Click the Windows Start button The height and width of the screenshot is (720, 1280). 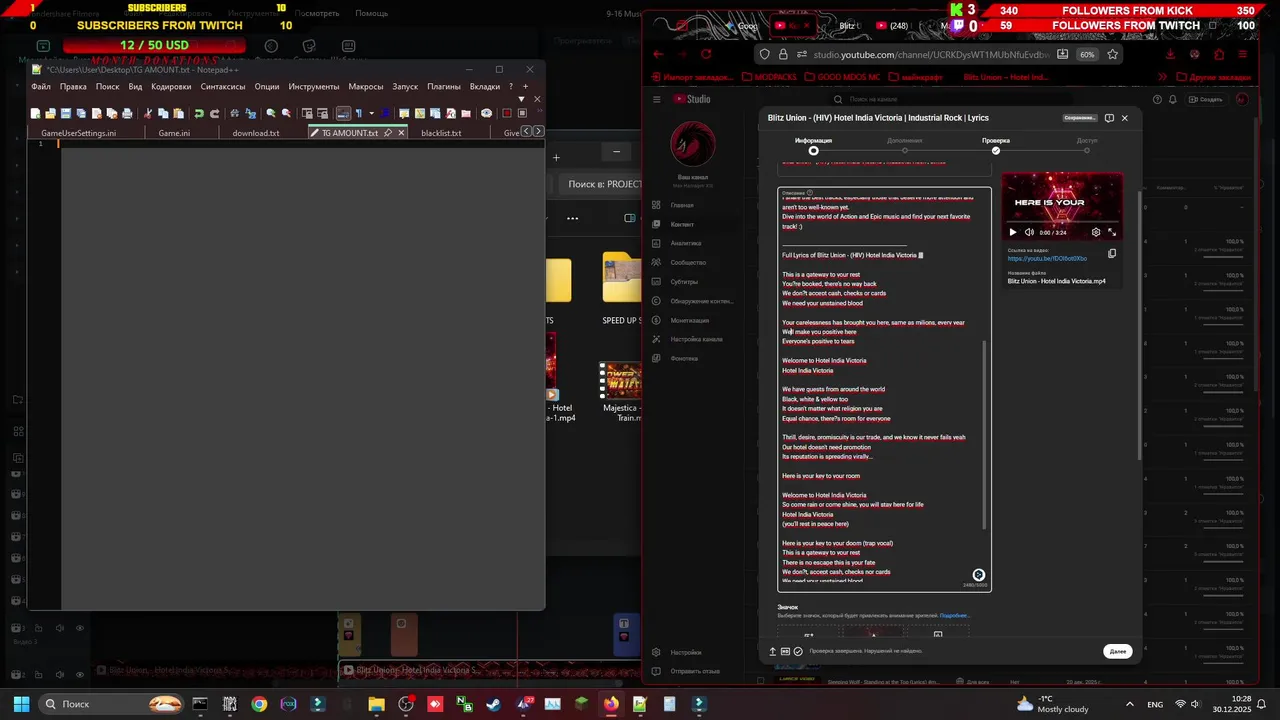(x=21, y=704)
